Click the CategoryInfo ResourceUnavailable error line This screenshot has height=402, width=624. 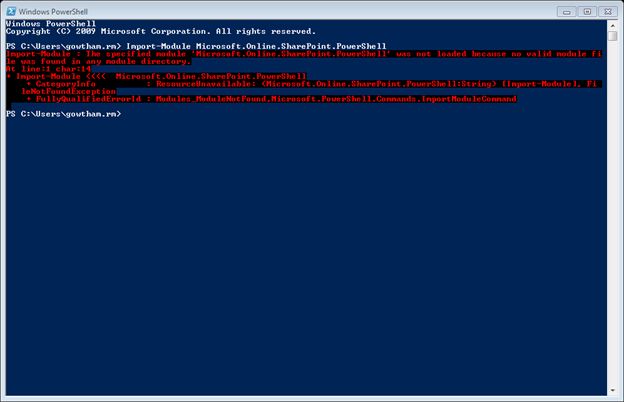[x=300, y=84]
